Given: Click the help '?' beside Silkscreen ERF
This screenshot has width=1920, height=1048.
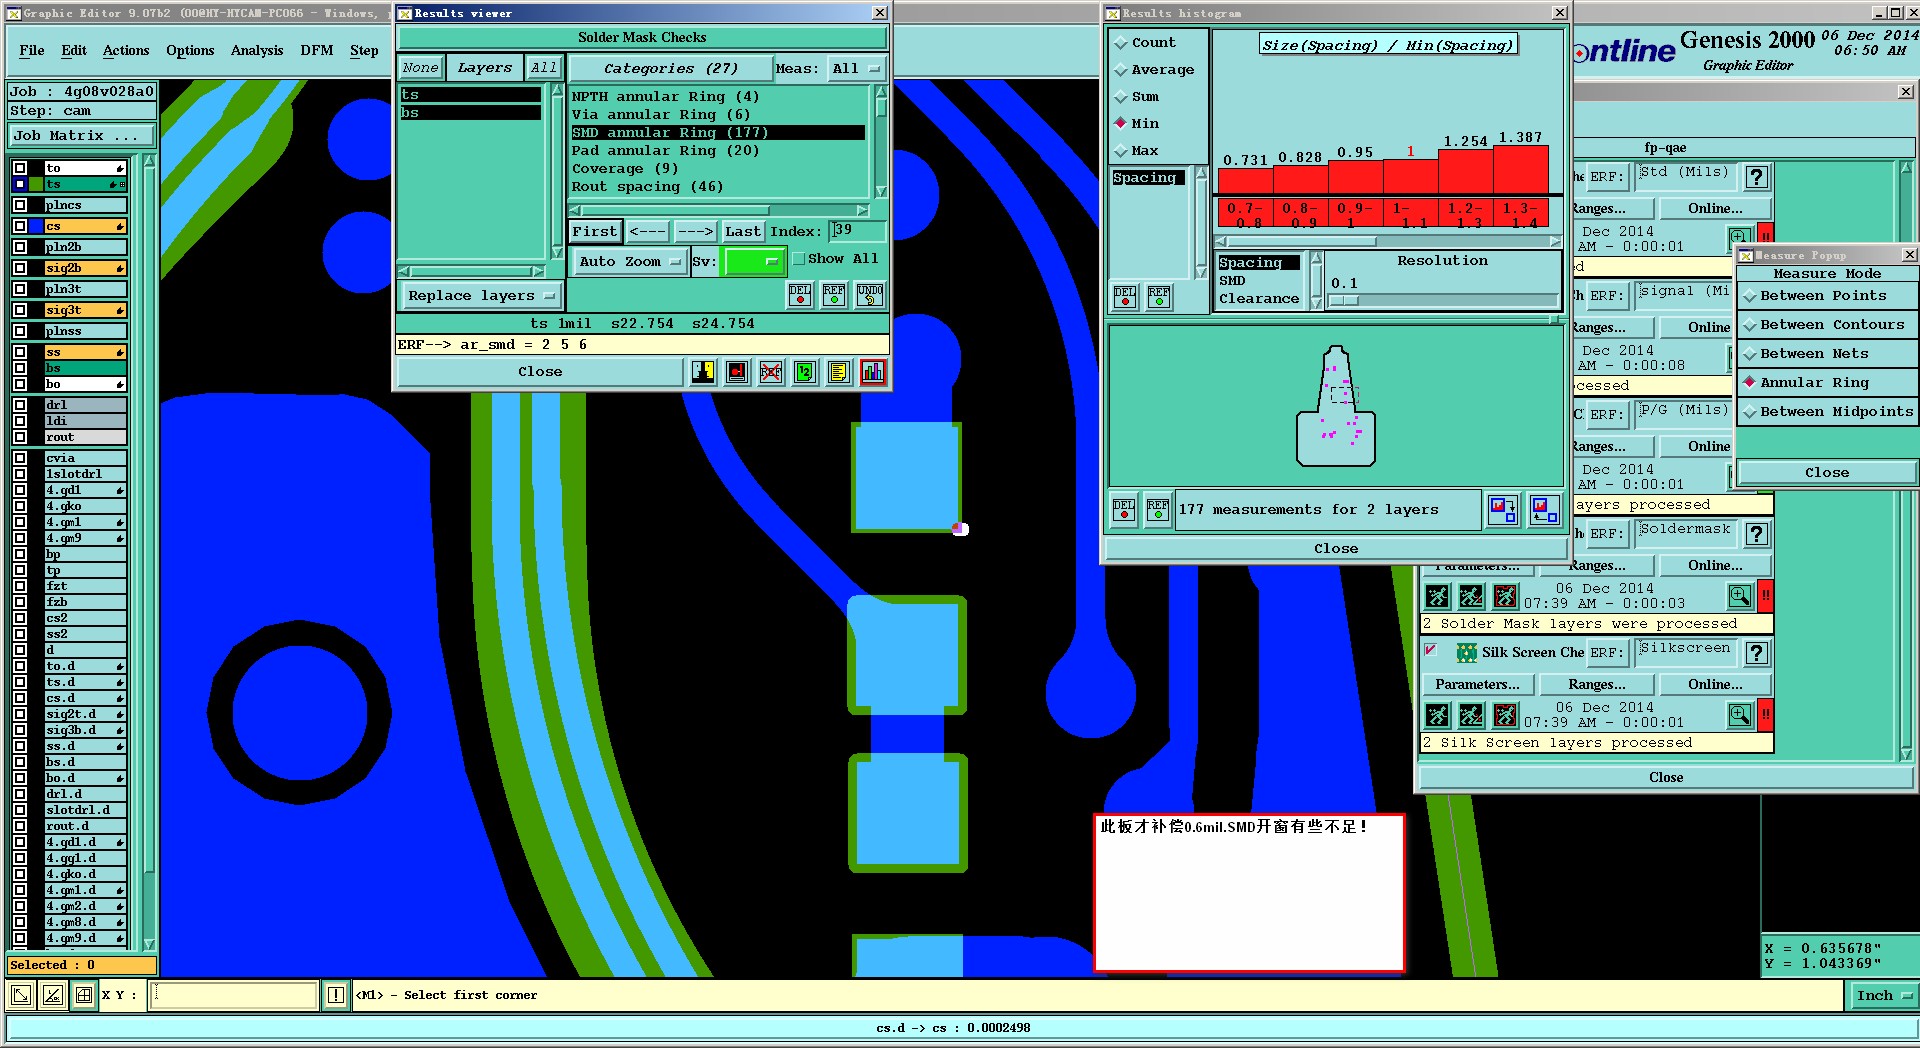Looking at the screenshot, I should [1757, 653].
